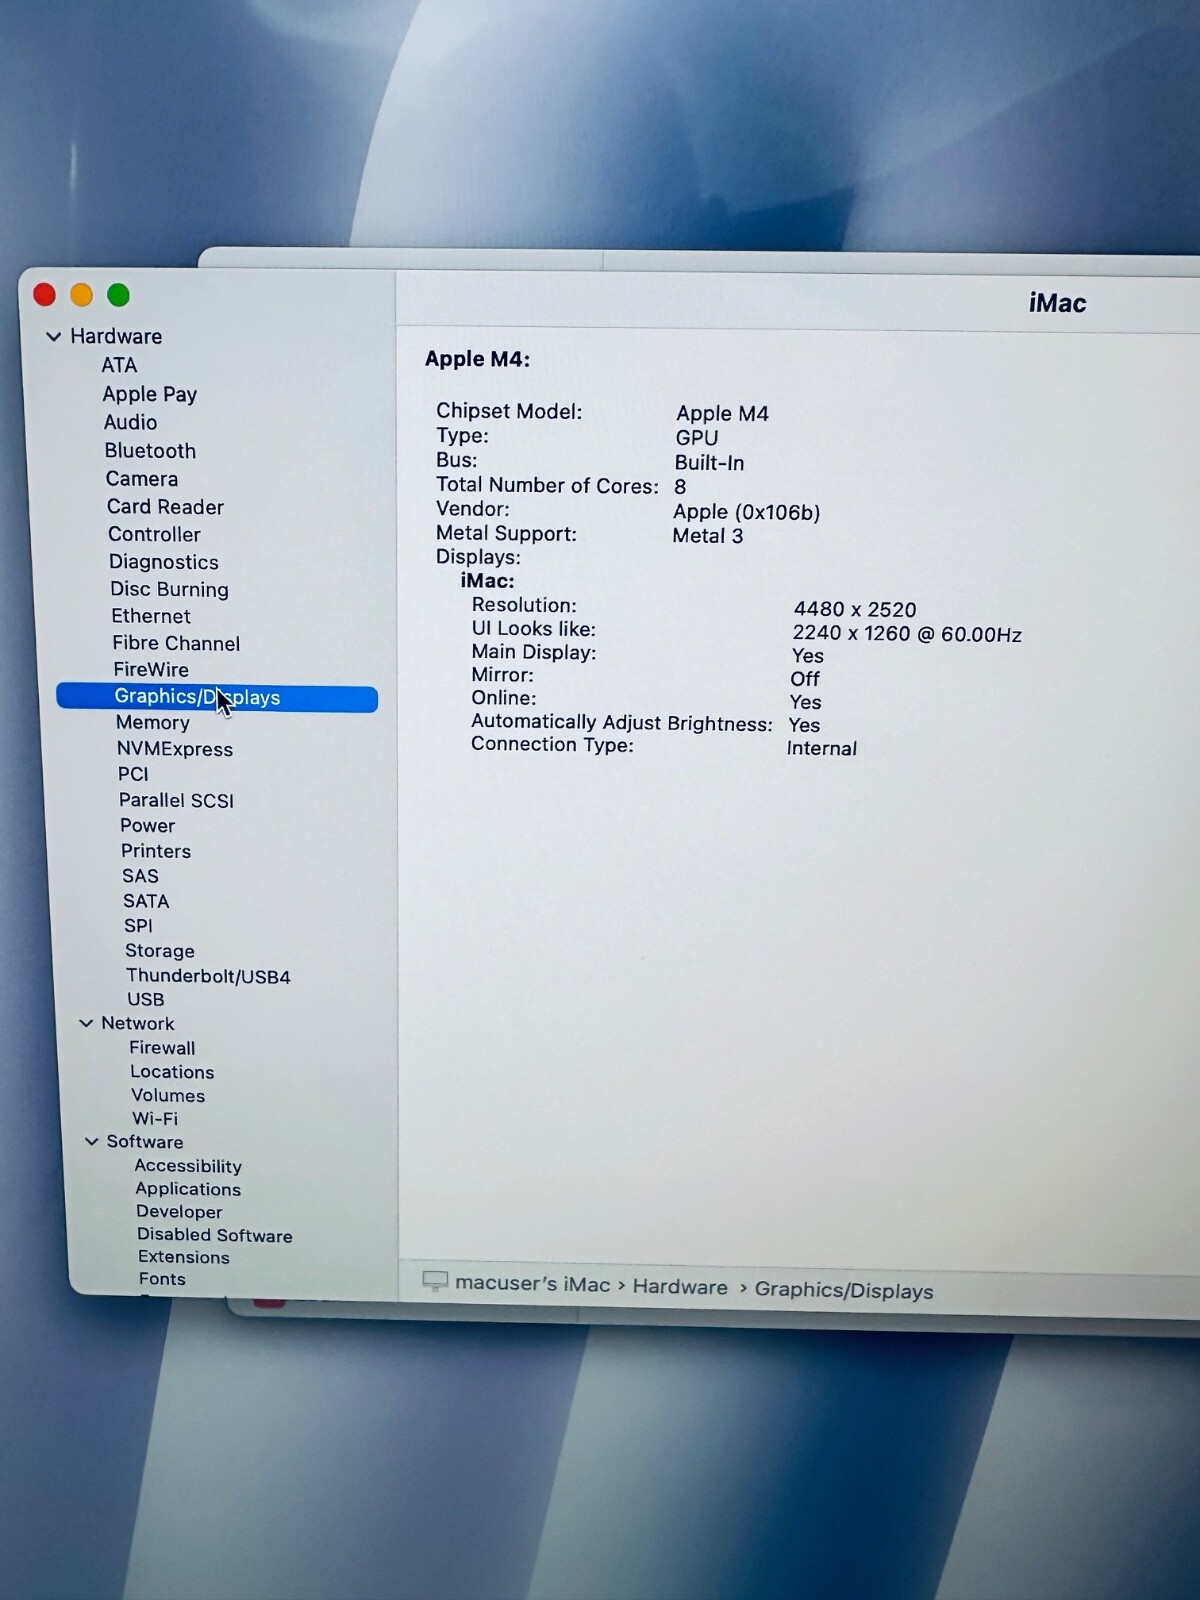Collapse the Software section chevron

pos(92,1141)
